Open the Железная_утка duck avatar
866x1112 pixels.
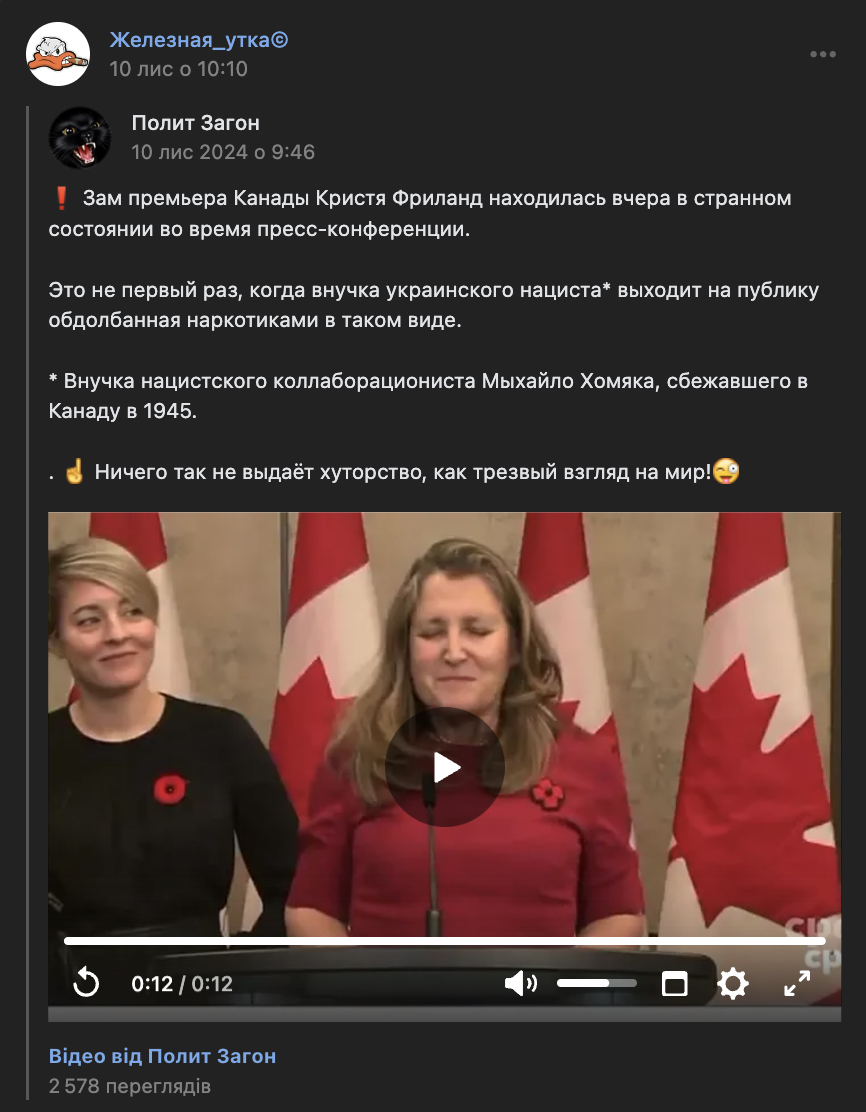click(x=58, y=54)
